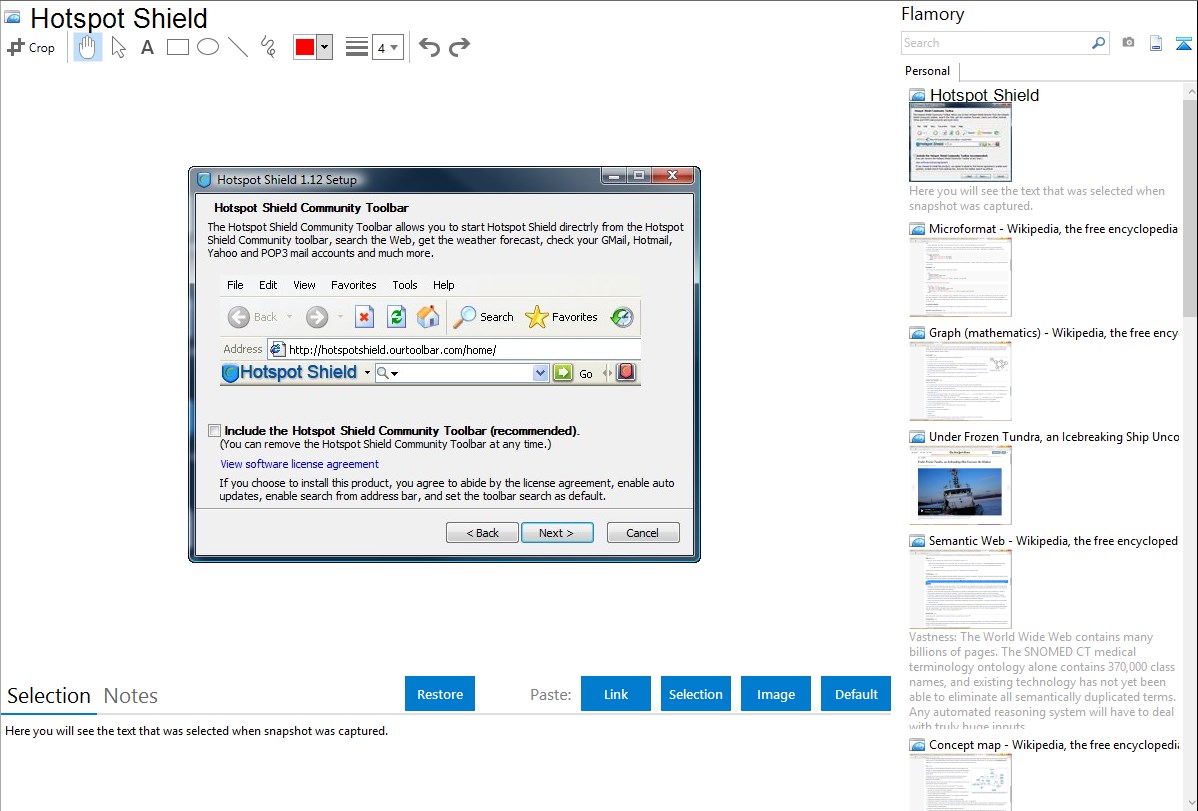This screenshot has height=811, width=1198.
Task: Click the history clock icon
Action: [622, 317]
